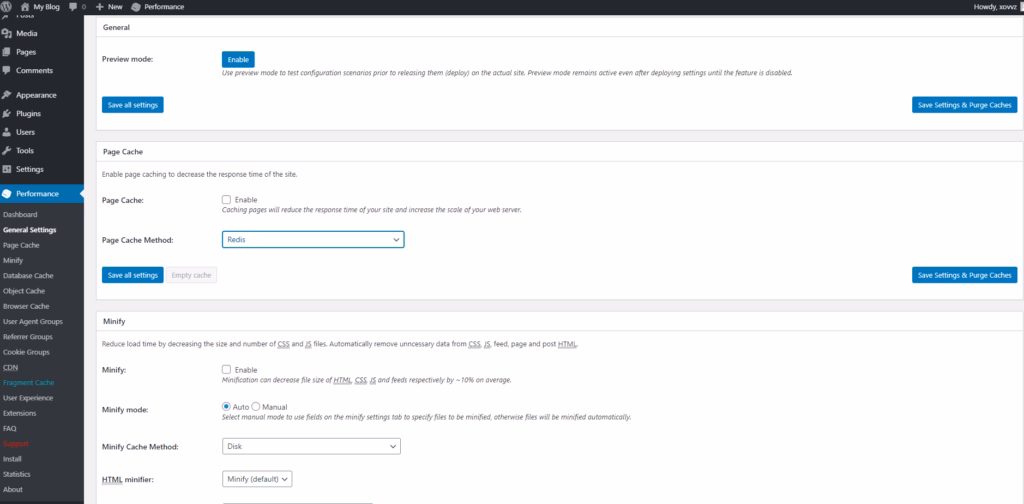Image resolution: width=1024 pixels, height=504 pixels.
Task: Click New in the admin bar
Action: pyautogui.click(x=115, y=7)
